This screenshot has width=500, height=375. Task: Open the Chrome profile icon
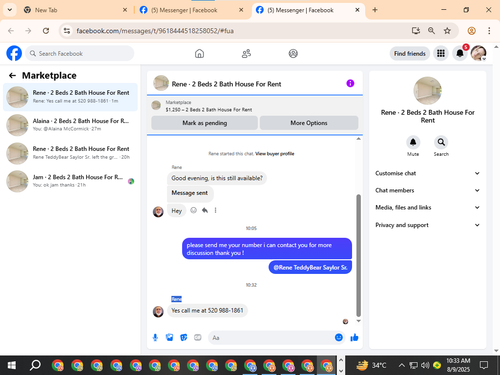click(x=471, y=31)
